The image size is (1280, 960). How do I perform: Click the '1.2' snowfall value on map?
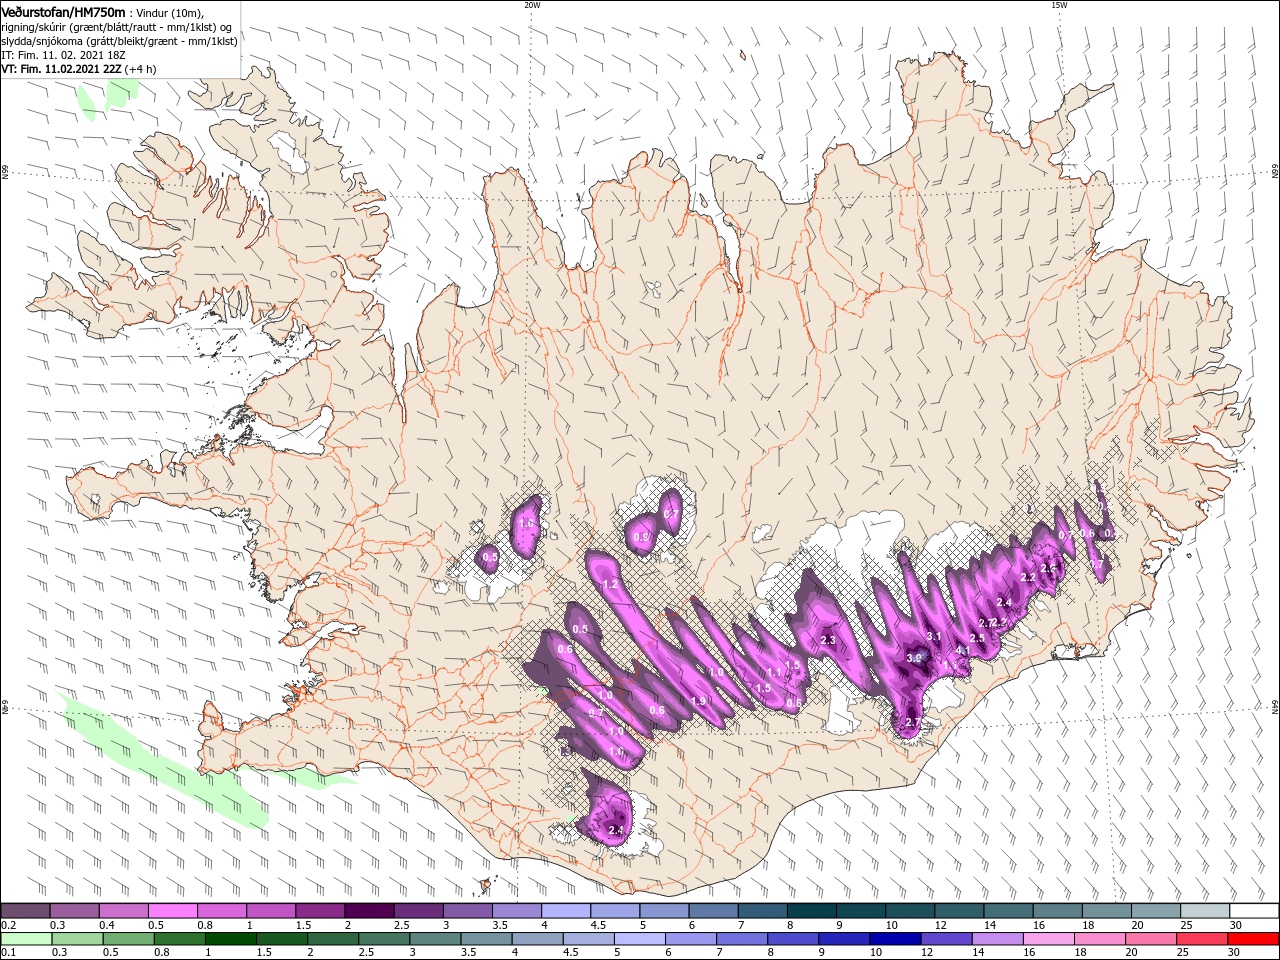coord(609,584)
